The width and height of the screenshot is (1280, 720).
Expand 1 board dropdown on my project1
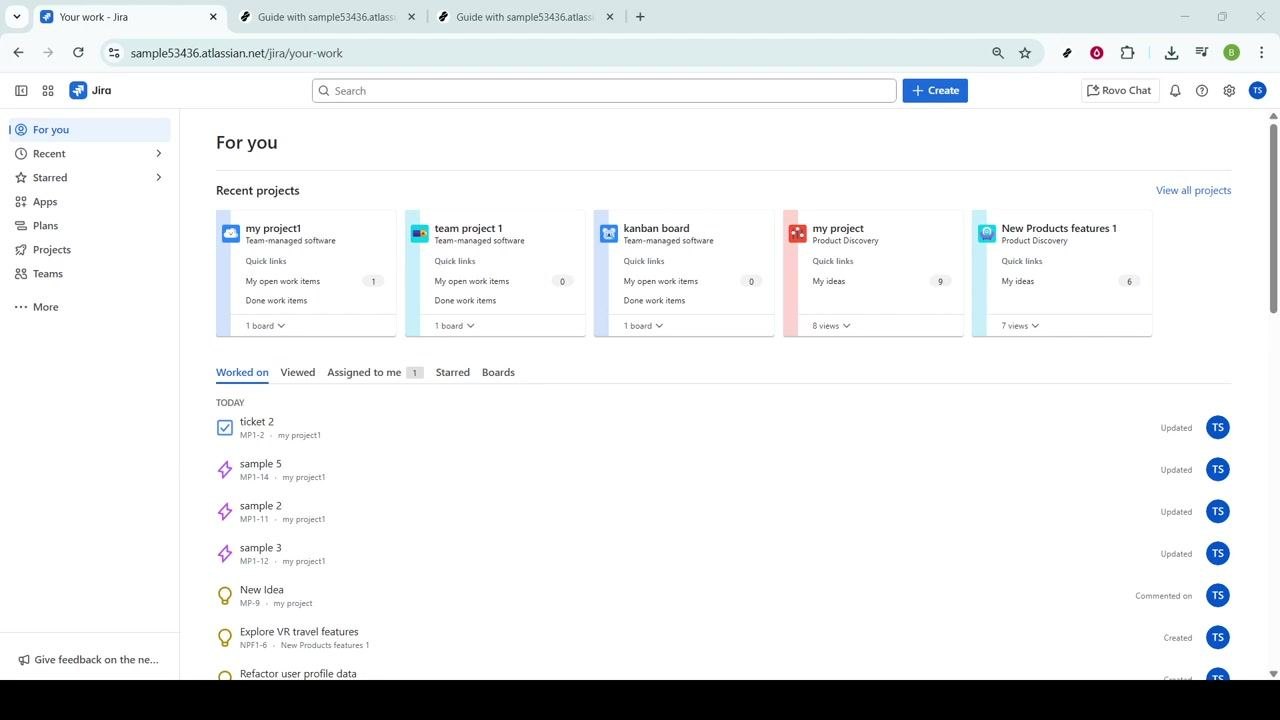266,326
